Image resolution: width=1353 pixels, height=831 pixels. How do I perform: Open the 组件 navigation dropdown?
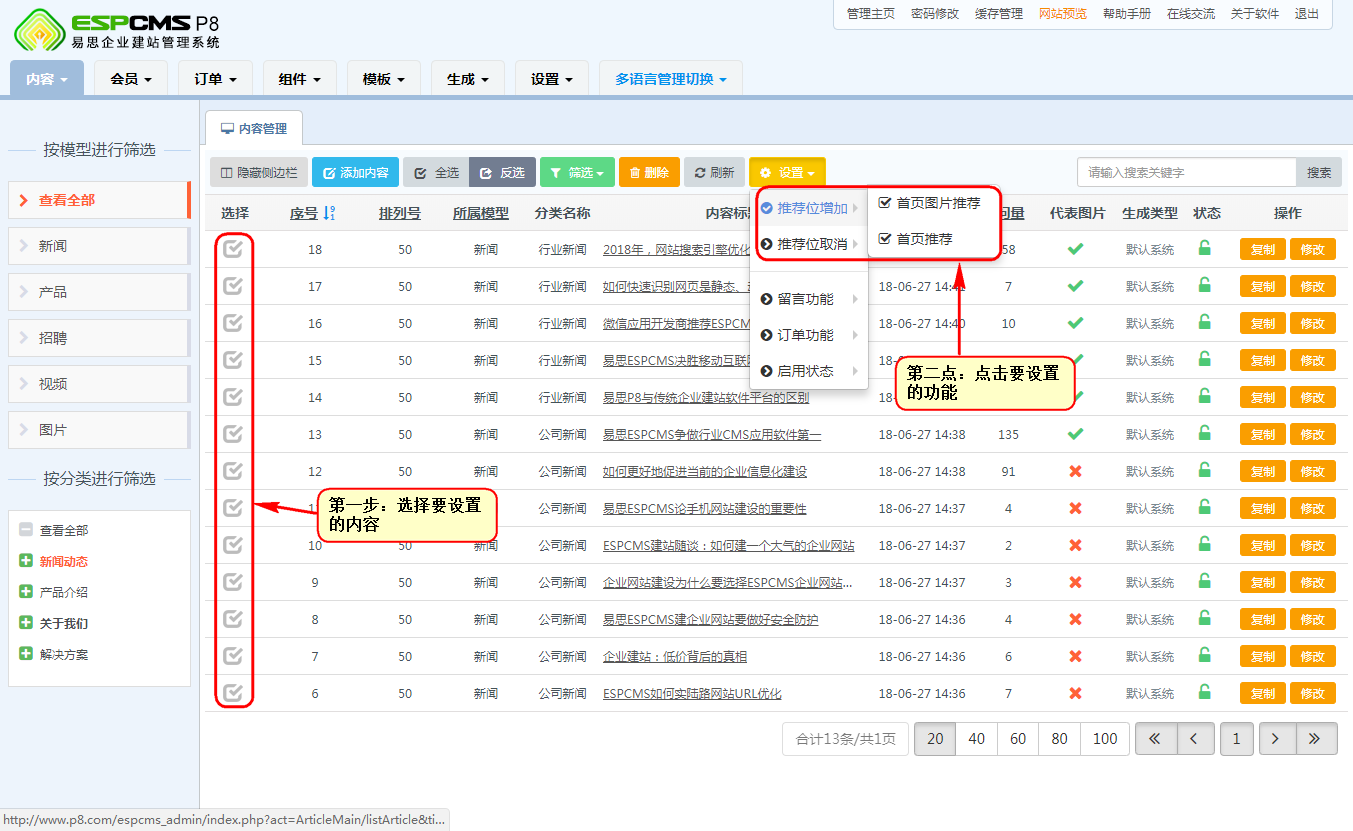coord(299,79)
